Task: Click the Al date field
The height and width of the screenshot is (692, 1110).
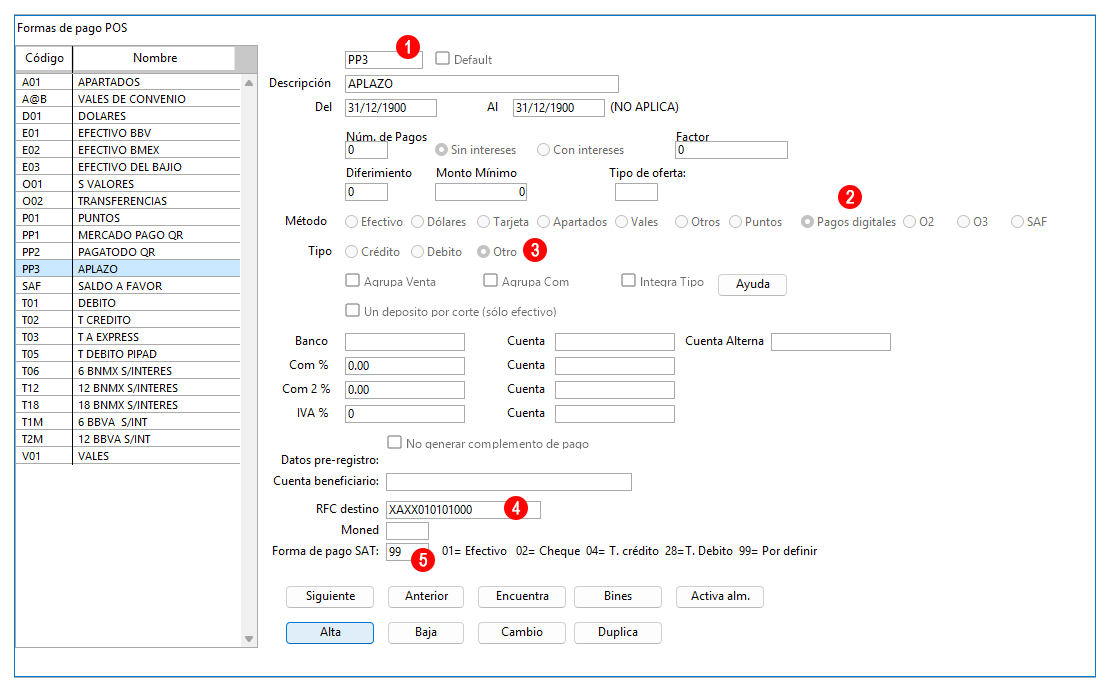Action: (559, 108)
